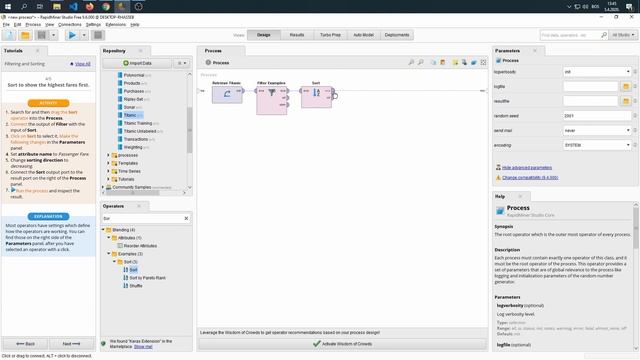This screenshot has height=360, width=640.
Task: Switch to the Turbo Prep view
Action: tap(330, 35)
